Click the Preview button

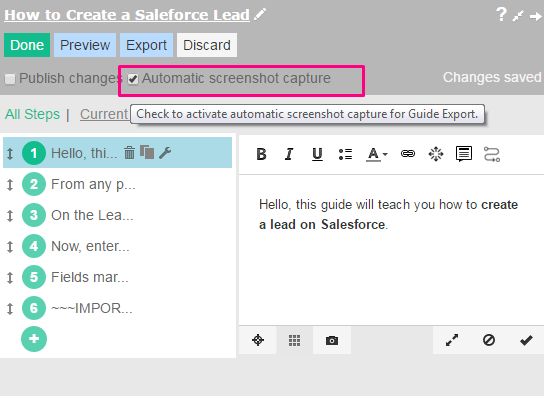point(85,45)
